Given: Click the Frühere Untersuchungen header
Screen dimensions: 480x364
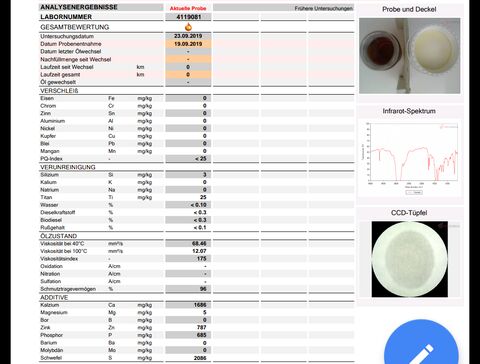Looking at the screenshot, I should [323, 8].
